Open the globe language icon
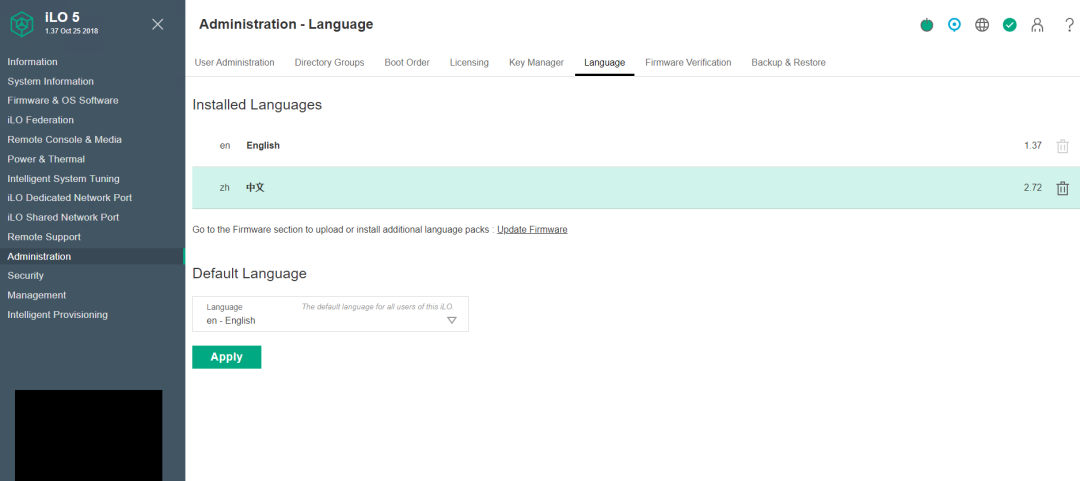This screenshot has height=481, width=1080. 982,25
